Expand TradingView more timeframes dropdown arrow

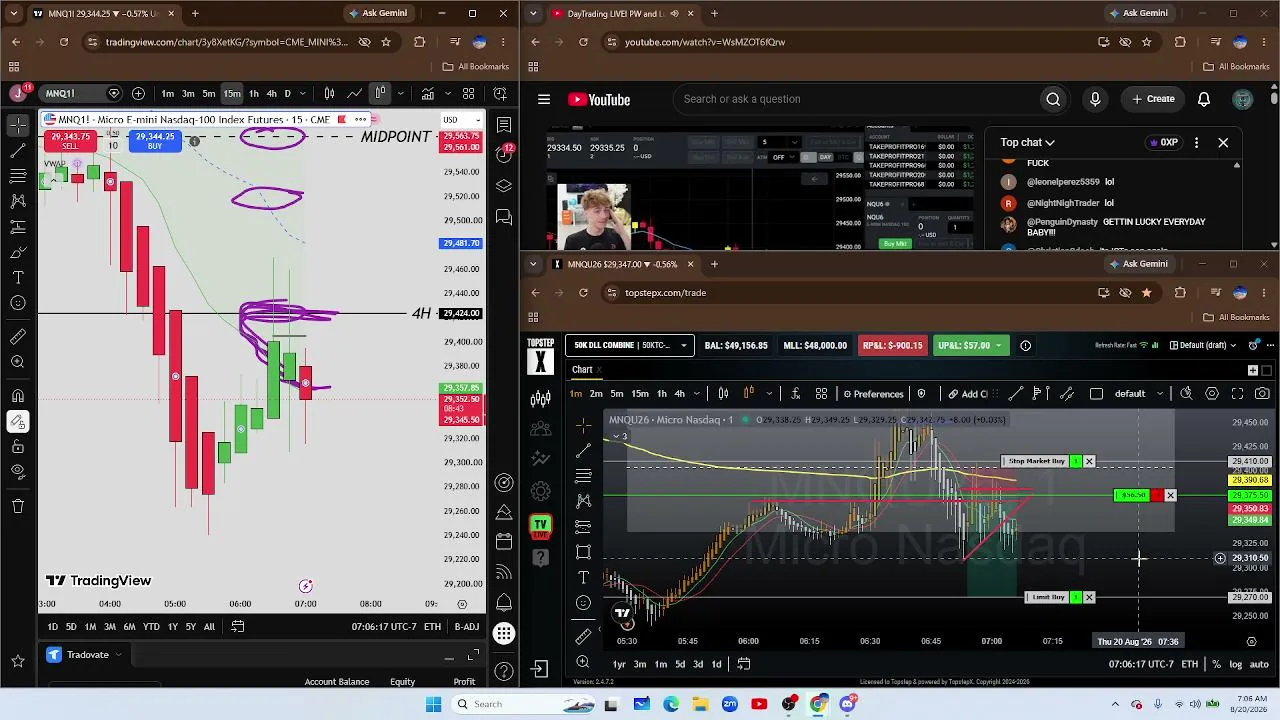point(303,94)
